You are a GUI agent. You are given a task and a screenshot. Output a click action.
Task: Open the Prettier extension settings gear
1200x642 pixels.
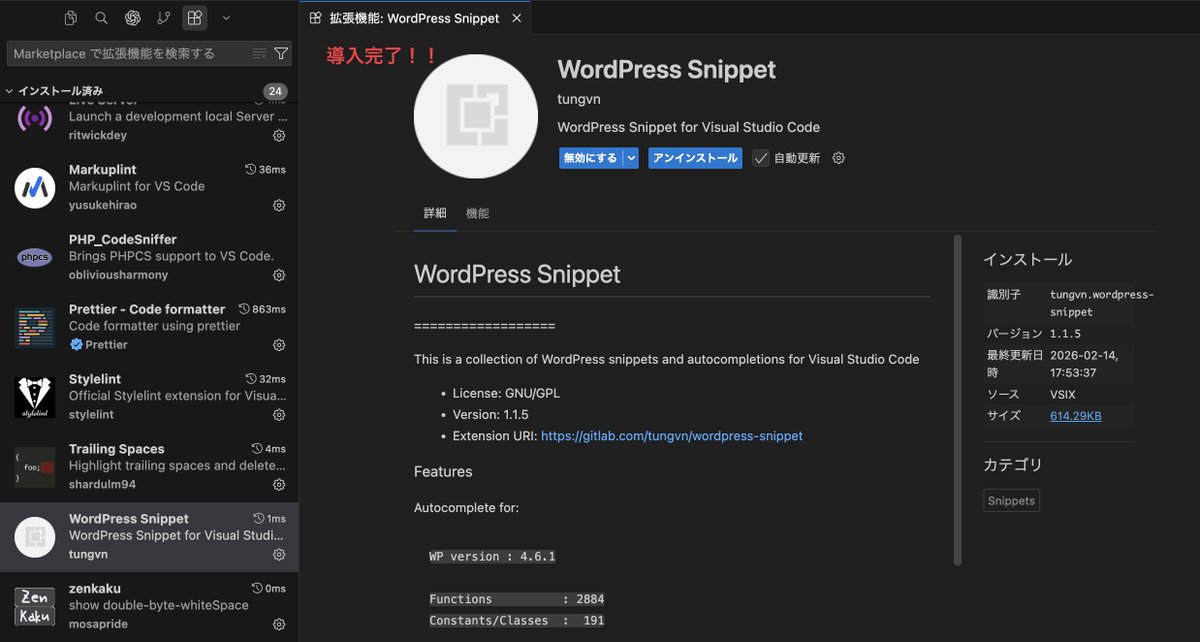pos(279,345)
